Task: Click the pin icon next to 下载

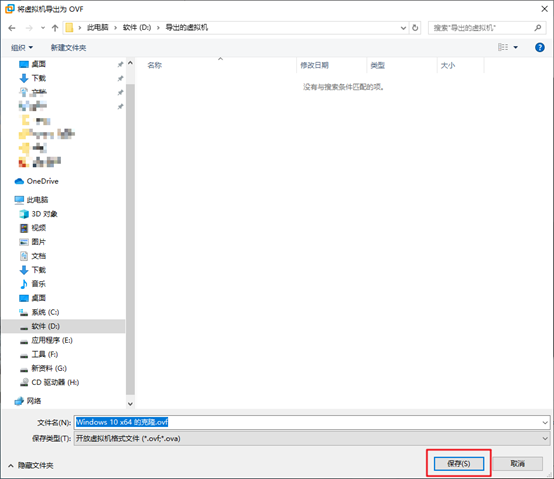Action: coord(120,78)
